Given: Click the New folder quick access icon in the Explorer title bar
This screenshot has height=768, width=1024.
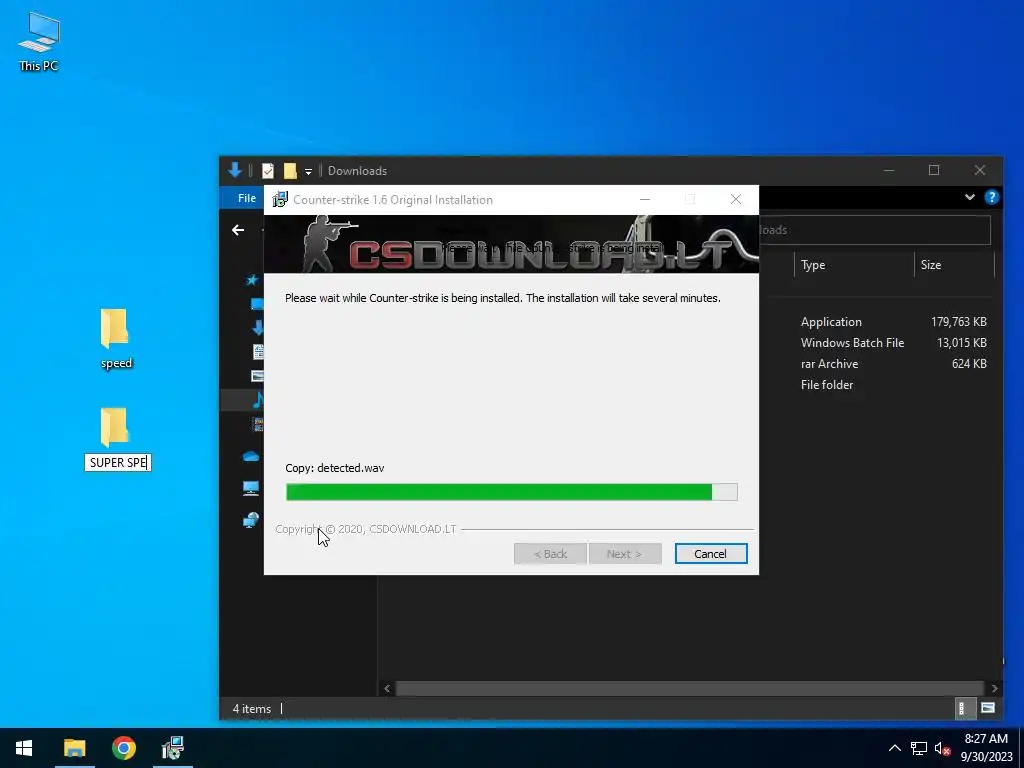Looking at the screenshot, I should [290, 170].
